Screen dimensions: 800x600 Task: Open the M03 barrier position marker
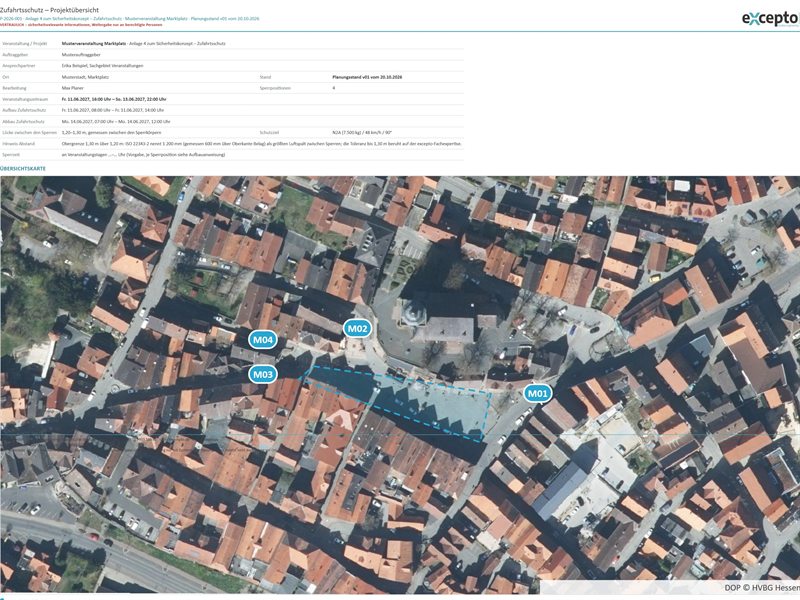point(263,374)
